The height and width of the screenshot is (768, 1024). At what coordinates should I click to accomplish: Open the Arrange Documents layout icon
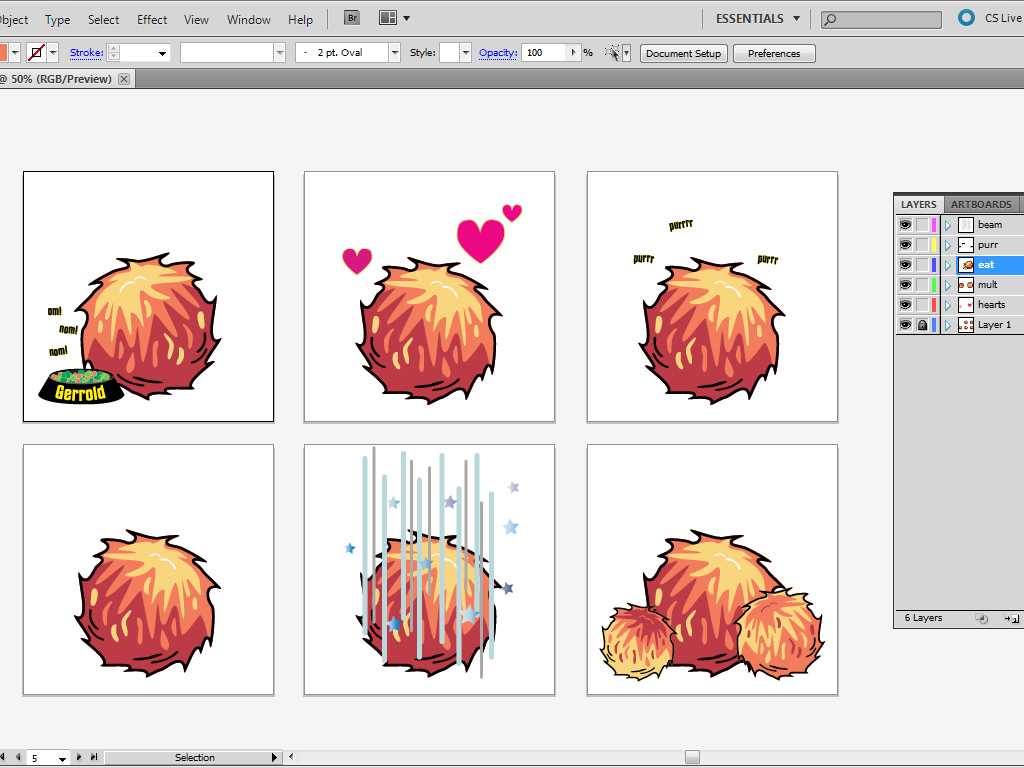pyautogui.click(x=388, y=18)
